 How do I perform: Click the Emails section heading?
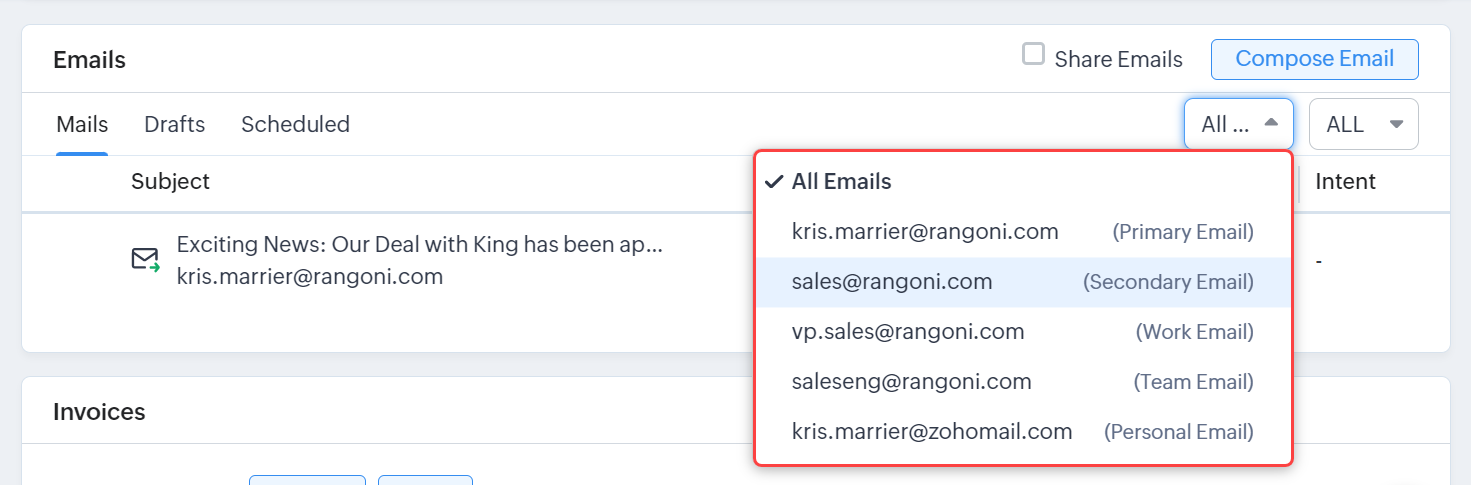click(x=89, y=60)
